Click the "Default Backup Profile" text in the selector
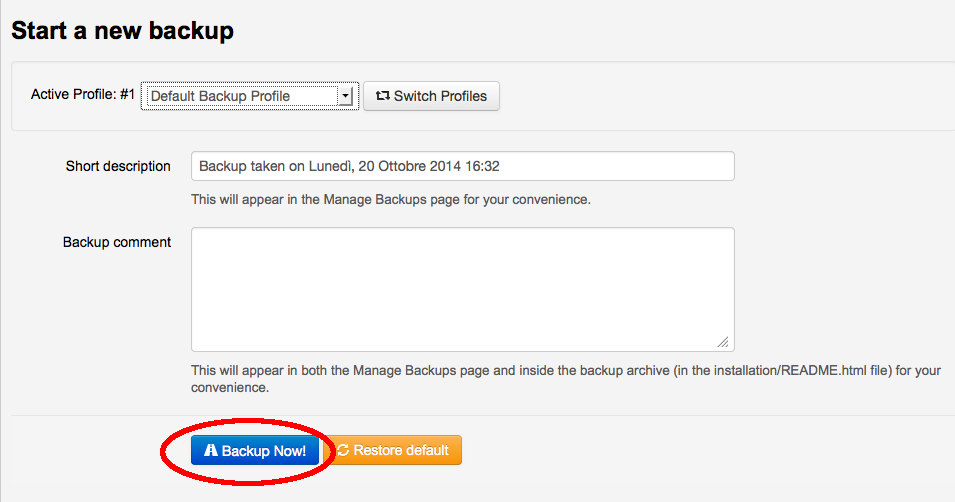The width and height of the screenshot is (955, 502). pos(220,97)
